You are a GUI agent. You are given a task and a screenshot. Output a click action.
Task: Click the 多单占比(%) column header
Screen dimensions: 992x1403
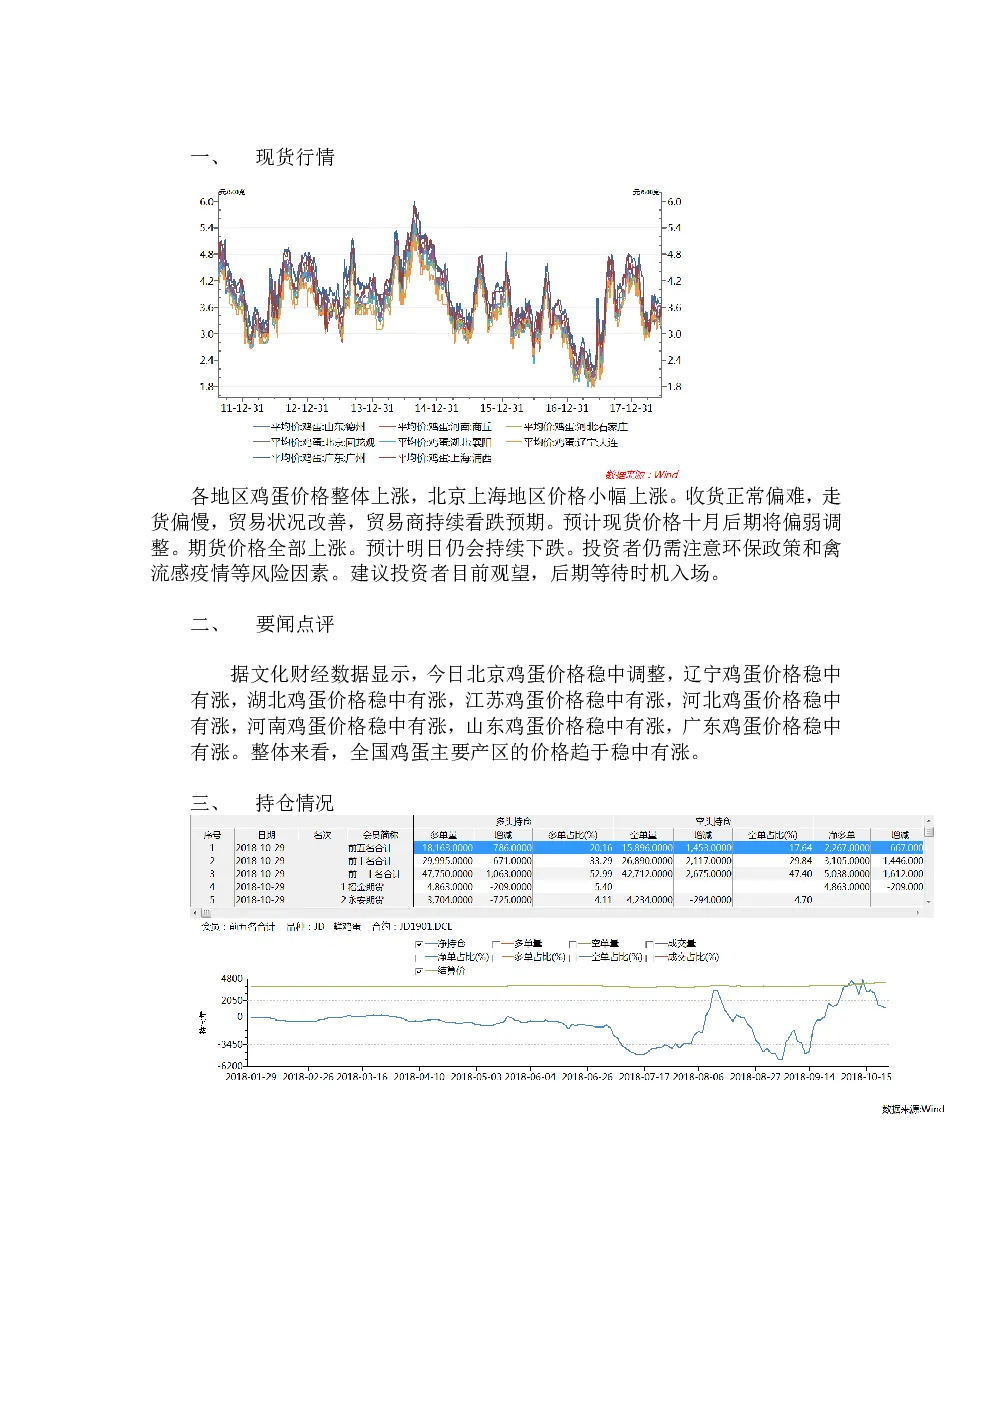pos(573,834)
